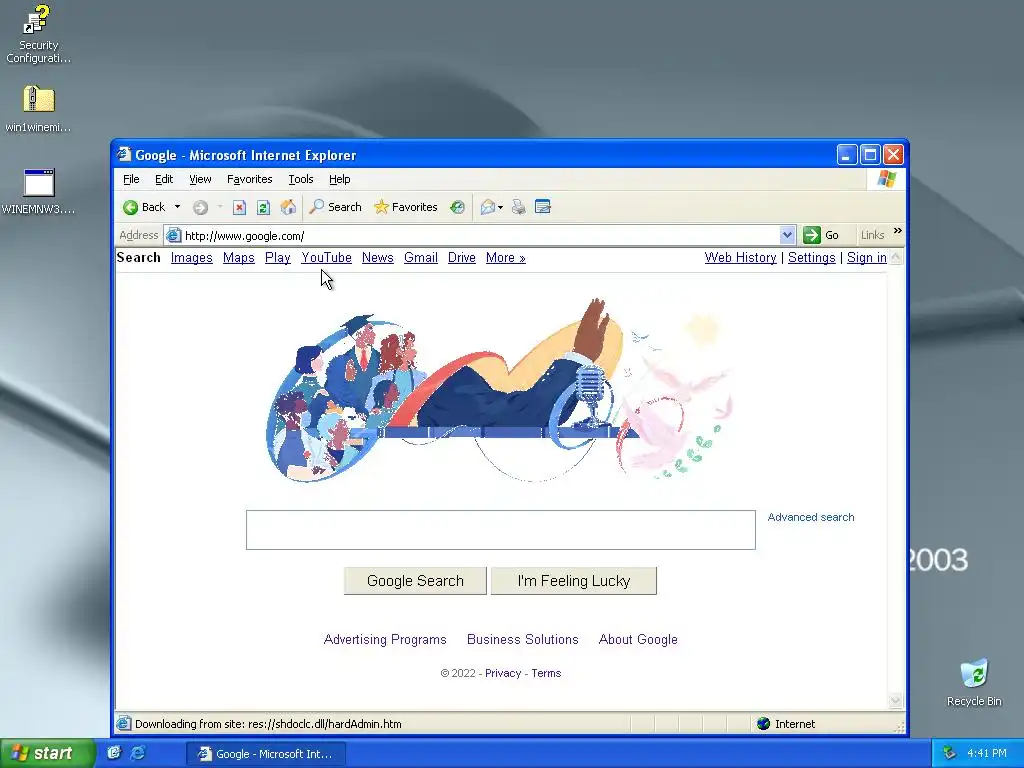The height and width of the screenshot is (768, 1024).
Task: Open the View menu
Action: coord(200,179)
